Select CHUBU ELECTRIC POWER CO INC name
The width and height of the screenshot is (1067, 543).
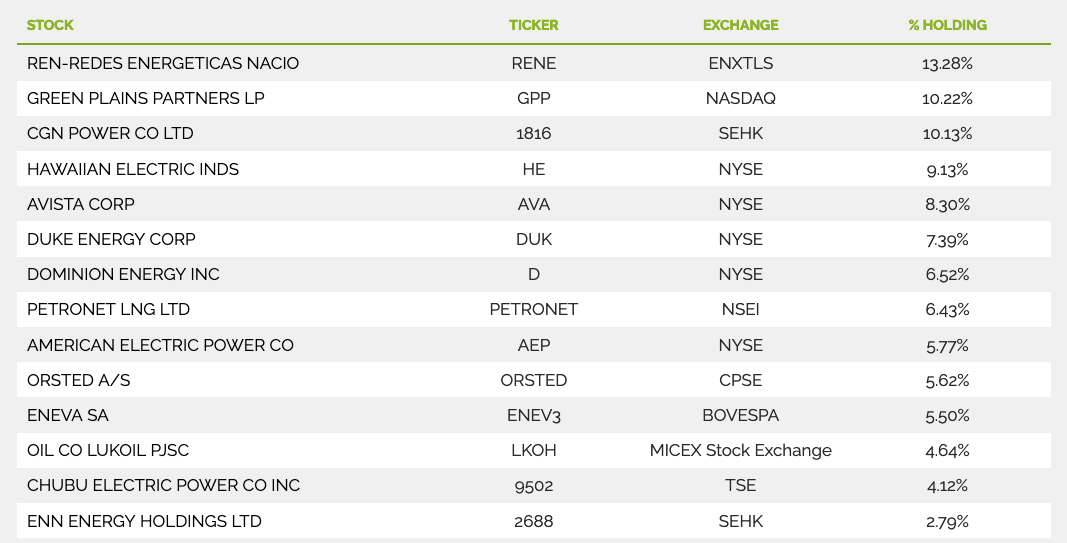163,486
